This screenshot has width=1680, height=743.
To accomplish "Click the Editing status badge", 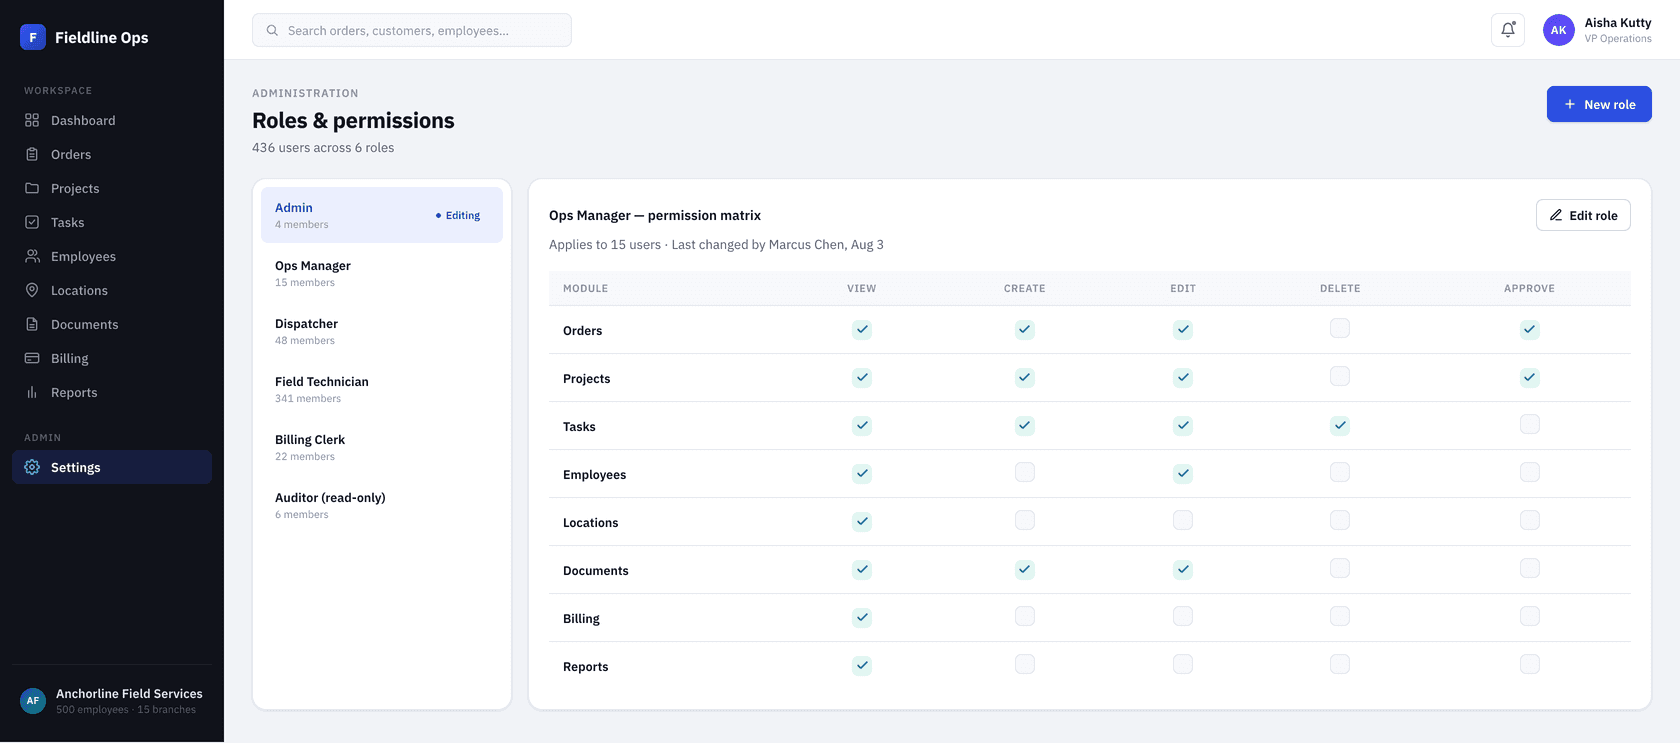I will (x=458, y=215).
